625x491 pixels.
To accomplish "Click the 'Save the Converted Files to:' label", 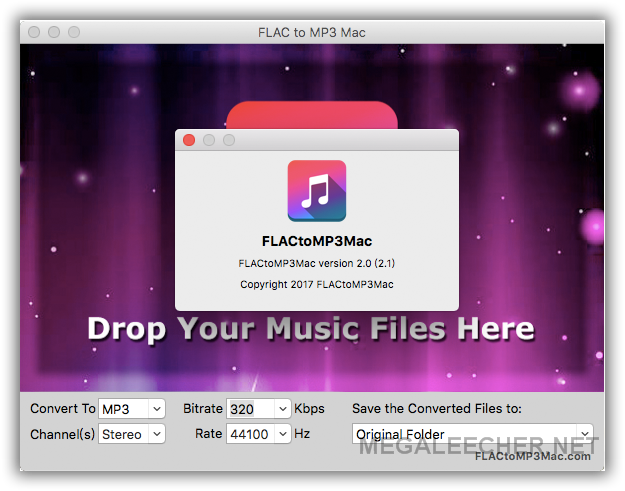I will click(x=437, y=409).
